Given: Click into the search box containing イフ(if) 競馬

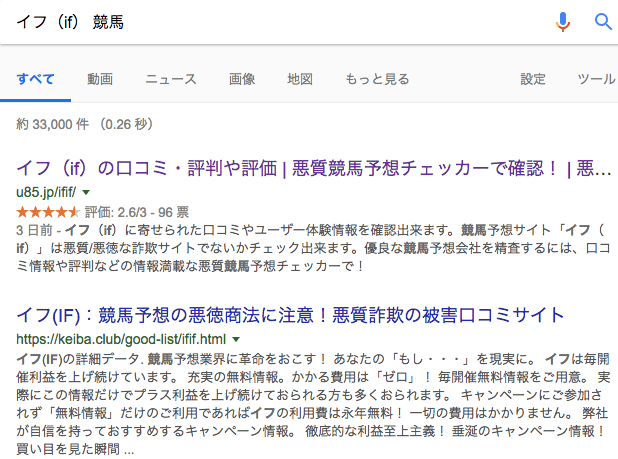Looking at the screenshot, I should [x=276, y=22].
